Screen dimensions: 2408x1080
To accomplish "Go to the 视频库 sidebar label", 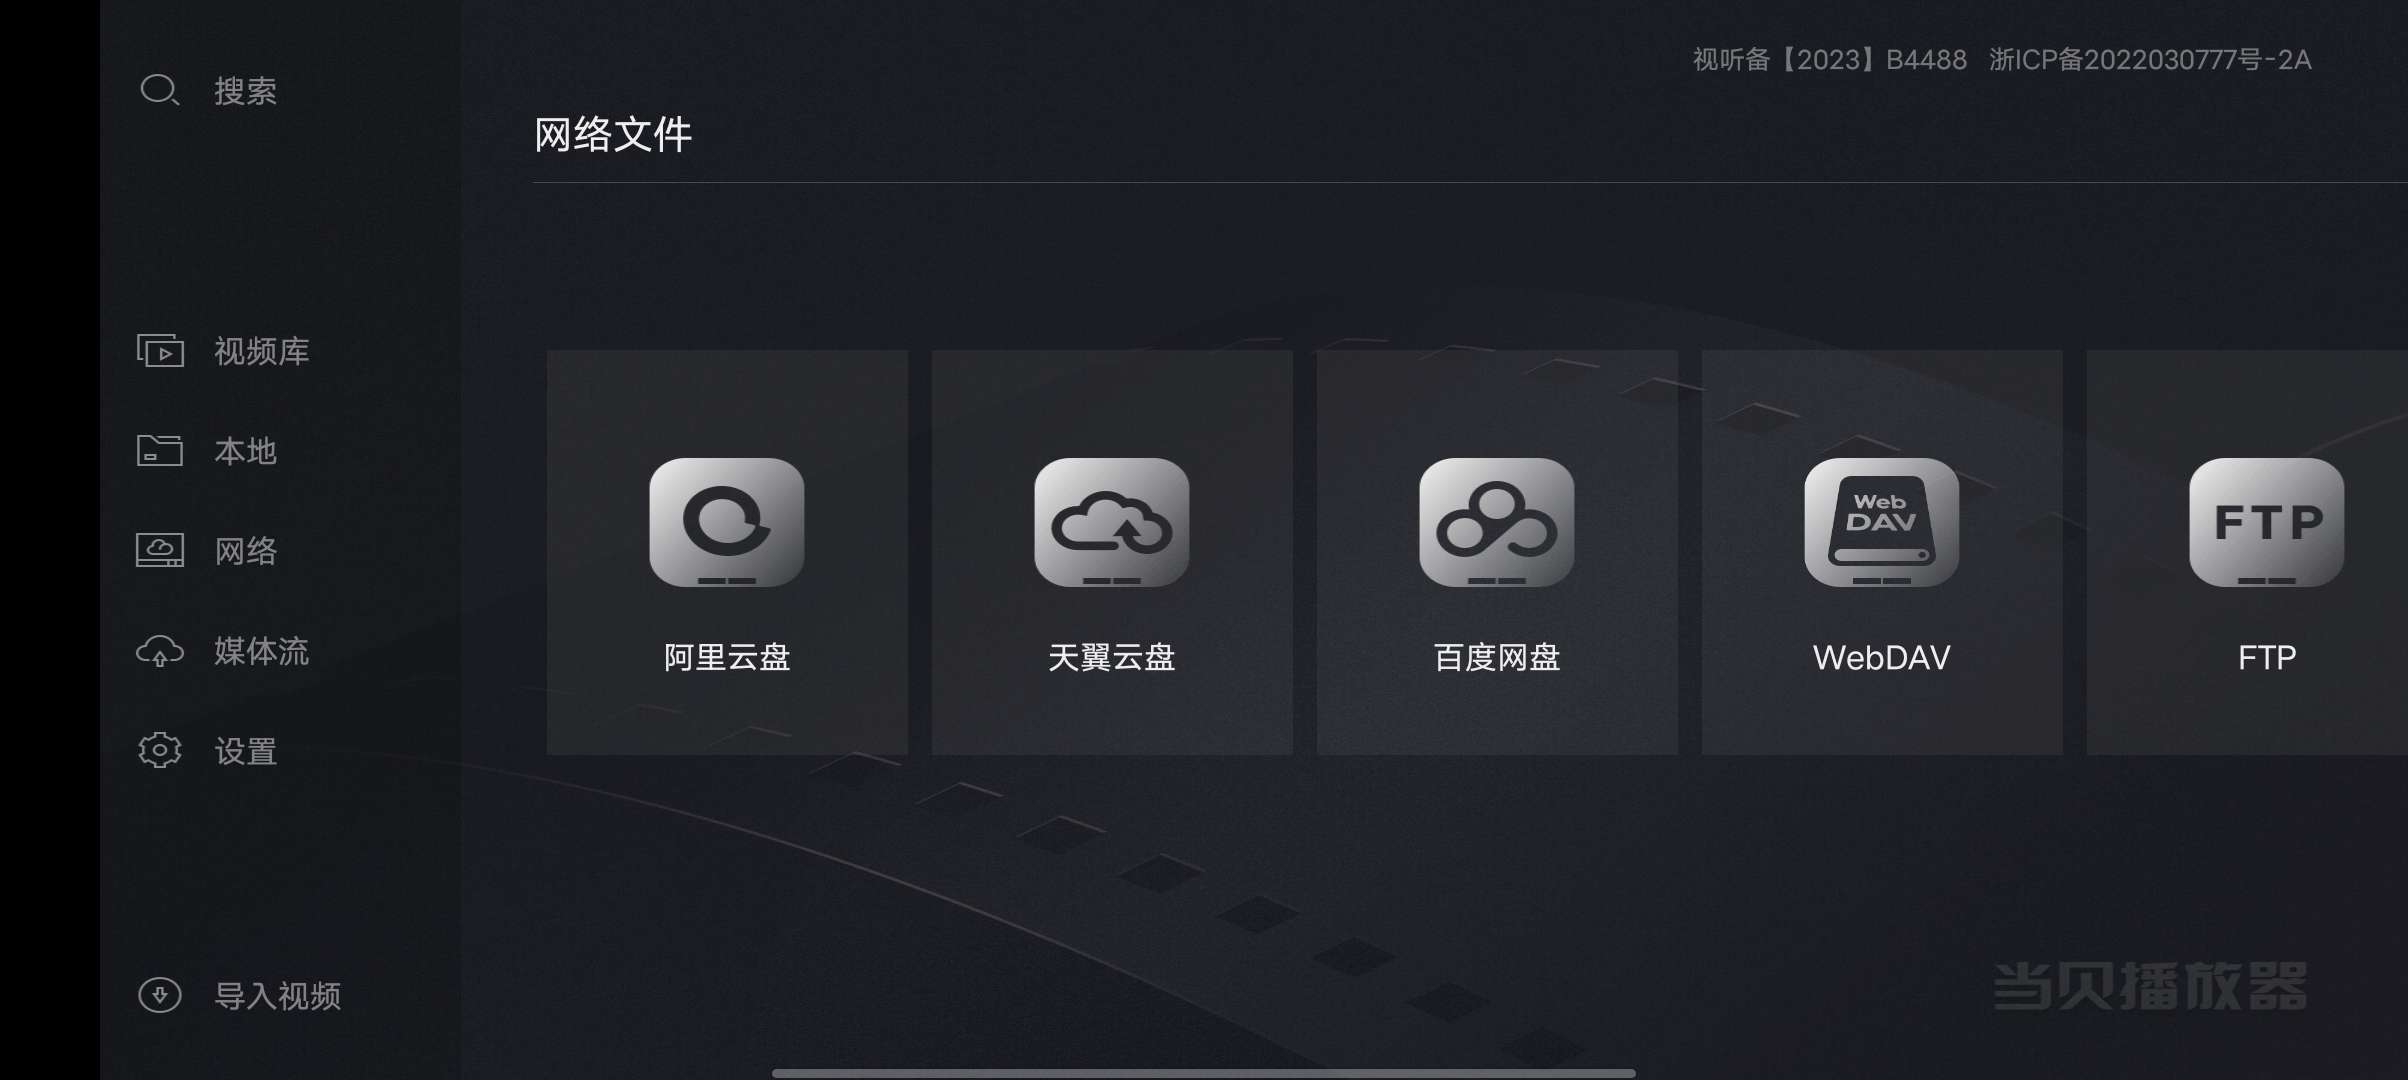I will click(x=262, y=351).
